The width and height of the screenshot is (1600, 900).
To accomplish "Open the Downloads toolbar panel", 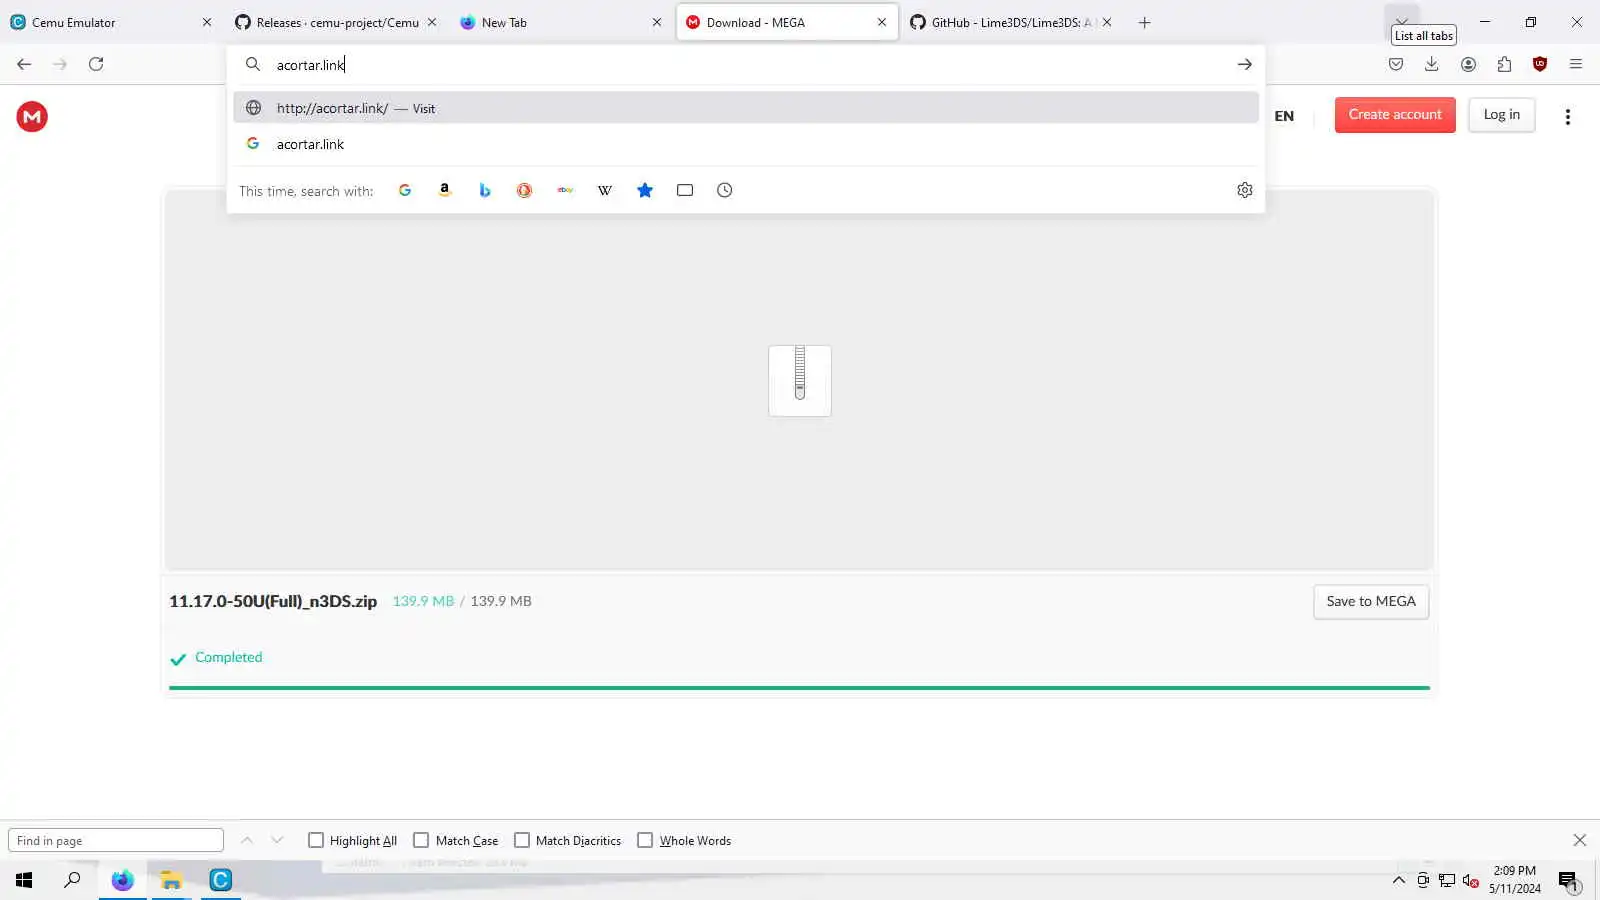I will 1432,64.
